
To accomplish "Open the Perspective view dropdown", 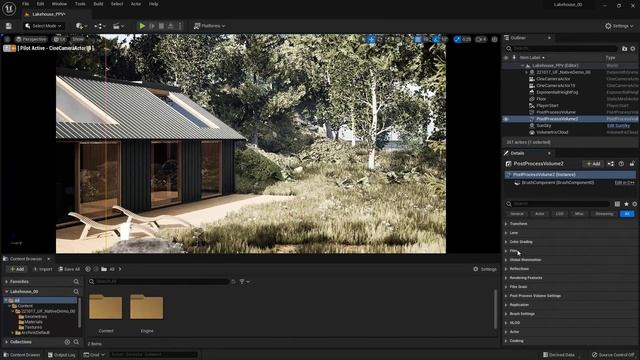I will click(31, 39).
